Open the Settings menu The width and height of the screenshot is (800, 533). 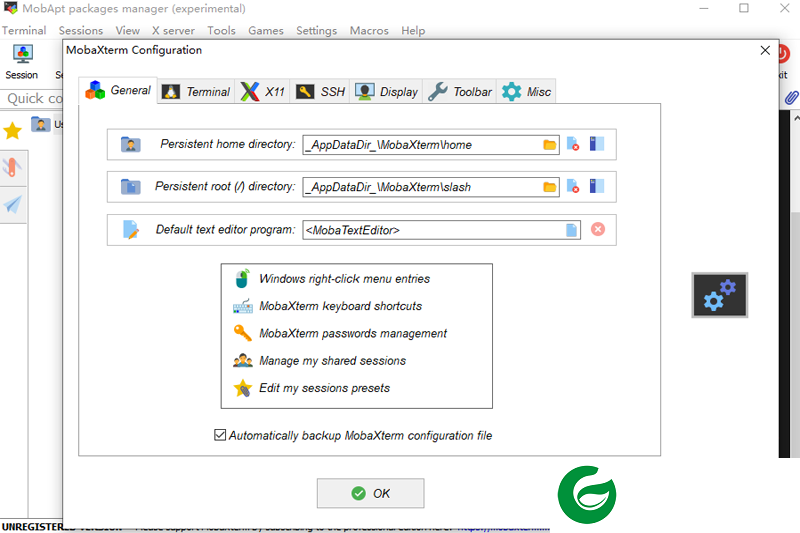tap(316, 31)
